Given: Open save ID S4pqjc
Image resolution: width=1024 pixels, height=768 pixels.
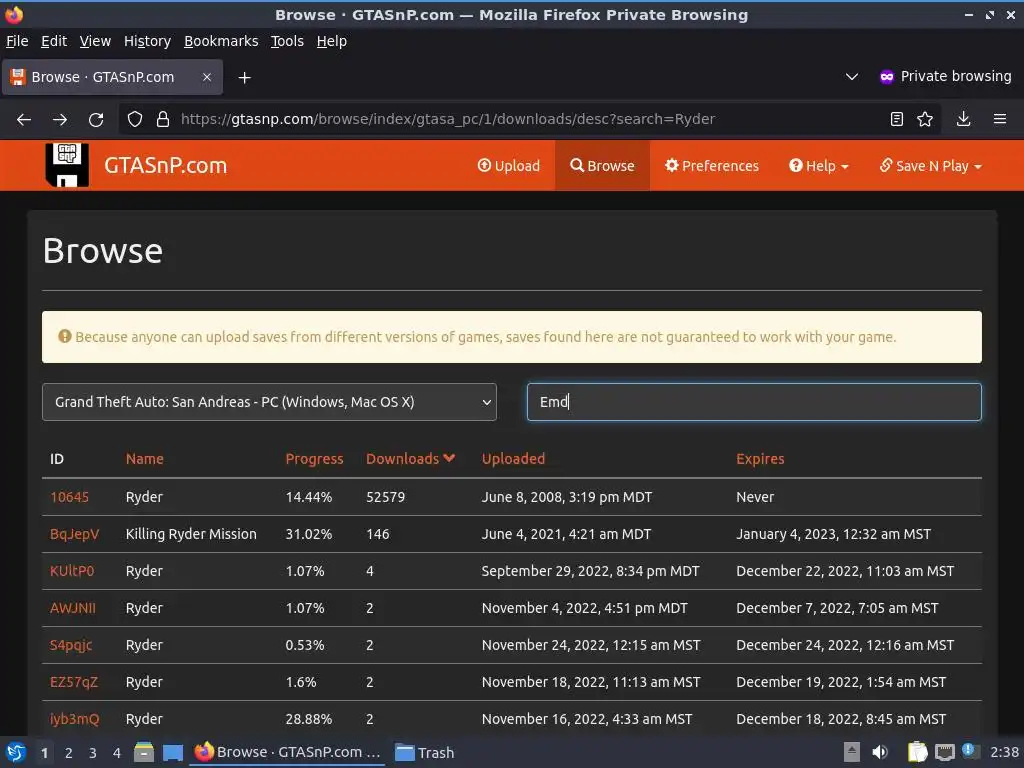Looking at the screenshot, I should (x=71, y=645).
